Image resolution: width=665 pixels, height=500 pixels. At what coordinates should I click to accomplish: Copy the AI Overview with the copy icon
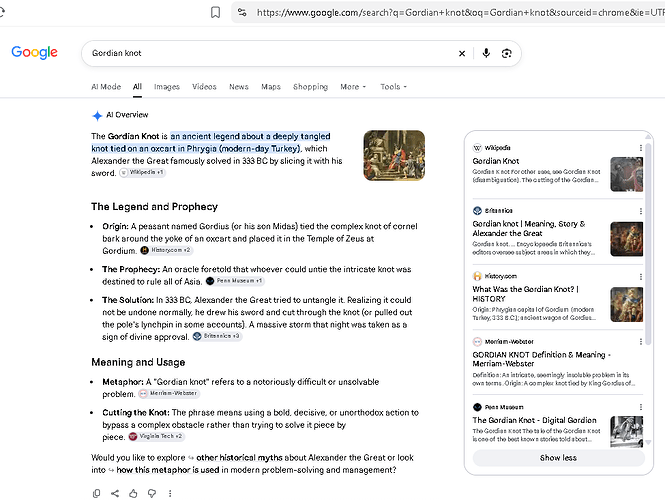pyautogui.click(x=96, y=493)
